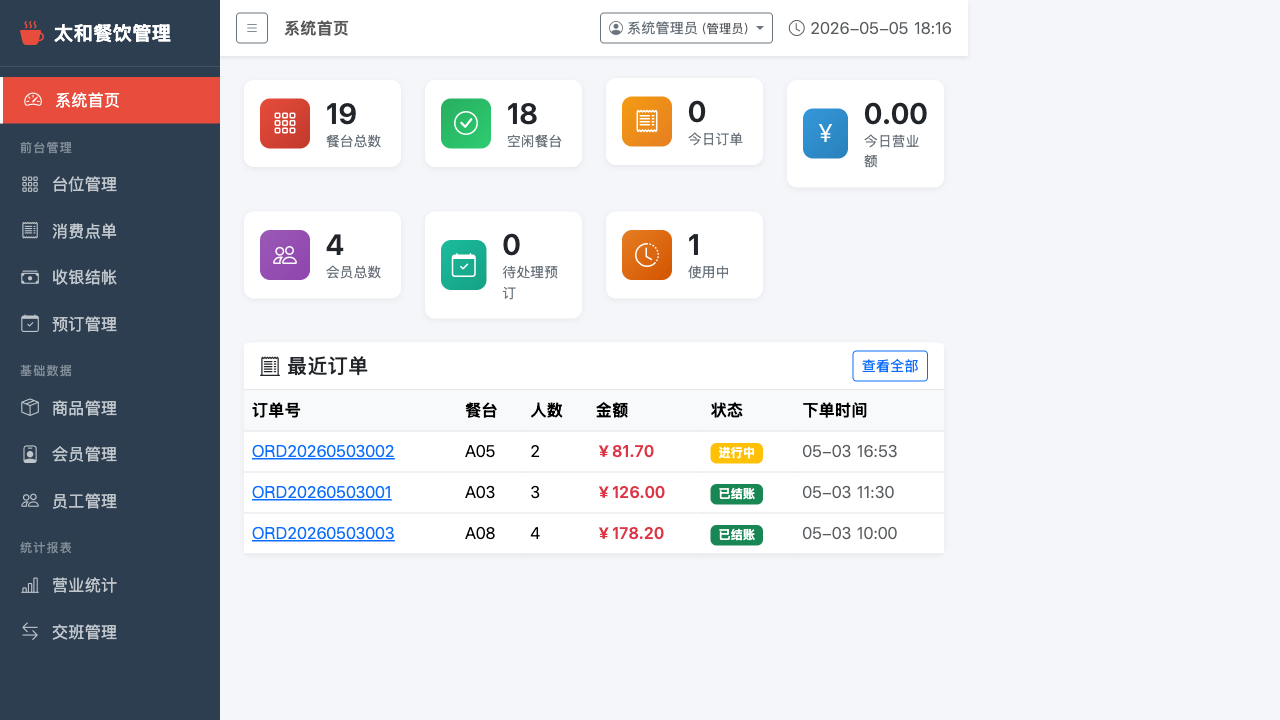Viewport: 1280px width, 720px height.
Task: Click the clock icon beside the date and time
Action: pyautogui.click(x=797, y=28)
